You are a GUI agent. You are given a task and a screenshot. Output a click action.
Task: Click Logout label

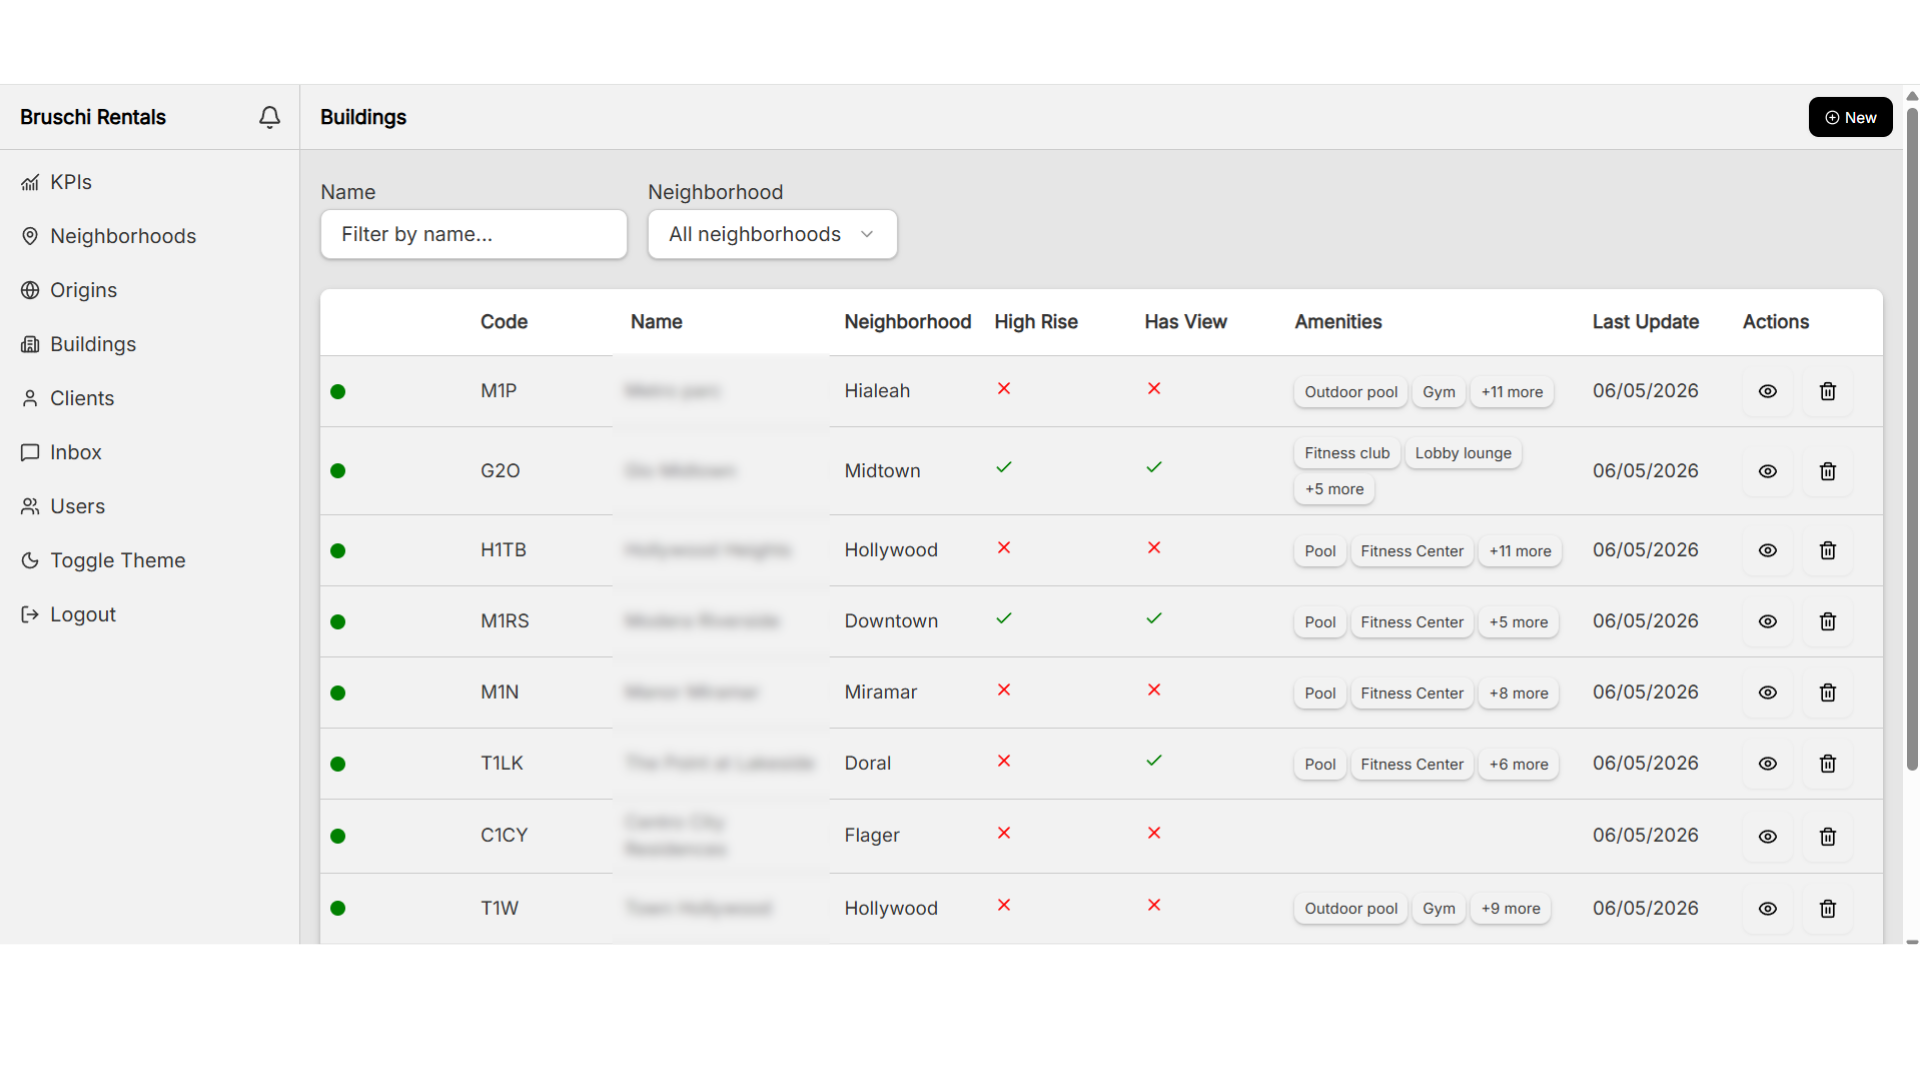pyautogui.click(x=83, y=614)
